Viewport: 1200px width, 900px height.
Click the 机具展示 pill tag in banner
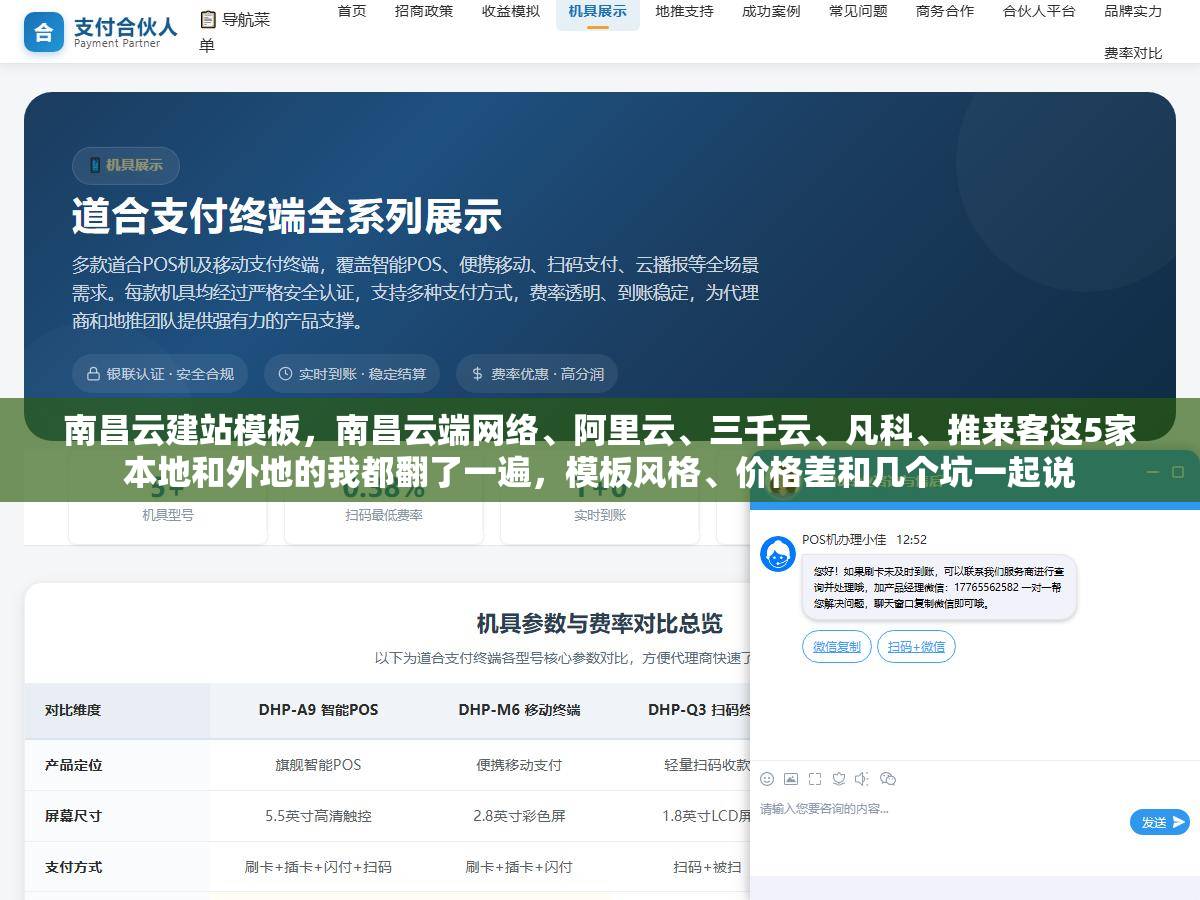pos(125,165)
